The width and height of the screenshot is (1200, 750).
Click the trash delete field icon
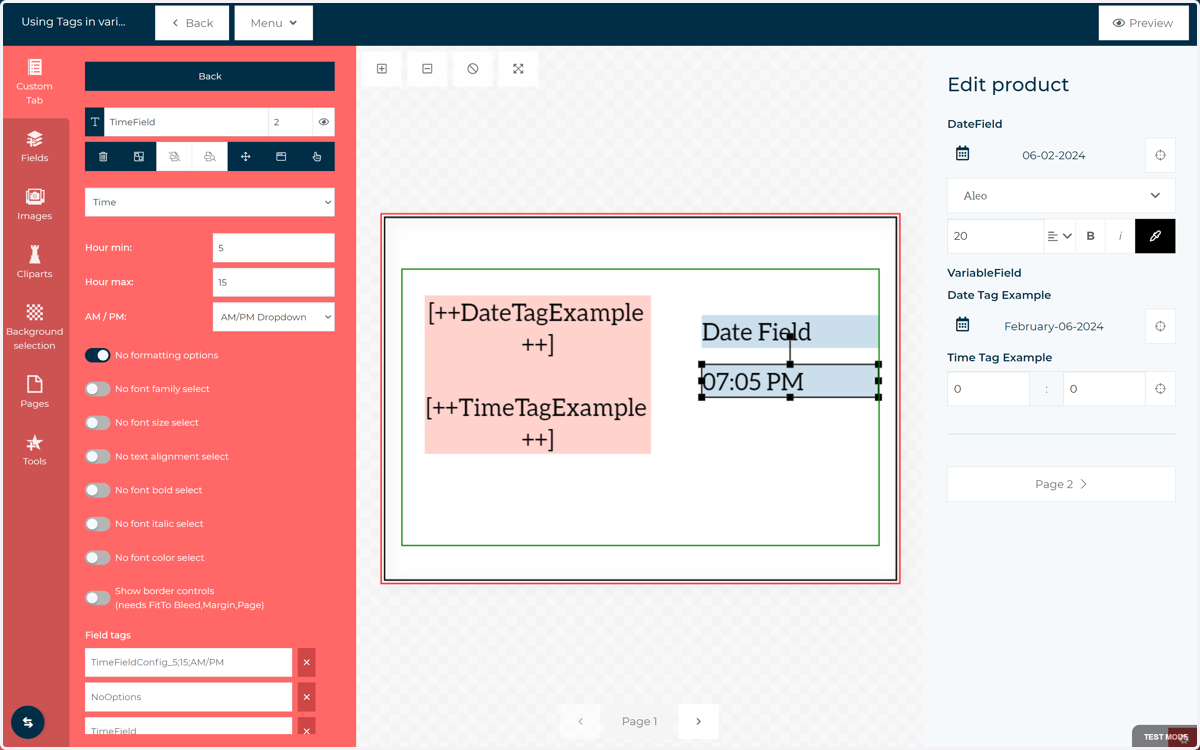tap(103, 157)
